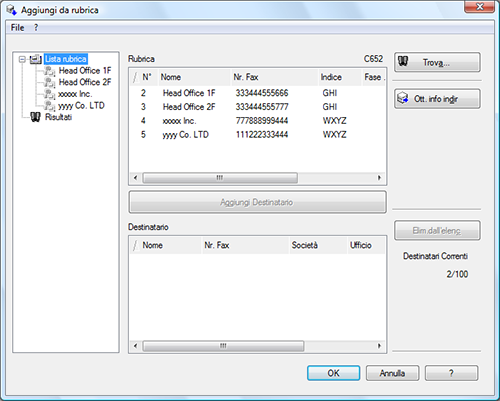Image resolution: width=500 pixels, height=401 pixels.
Task: Click the ? help button at bottom
Action: [451, 373]
